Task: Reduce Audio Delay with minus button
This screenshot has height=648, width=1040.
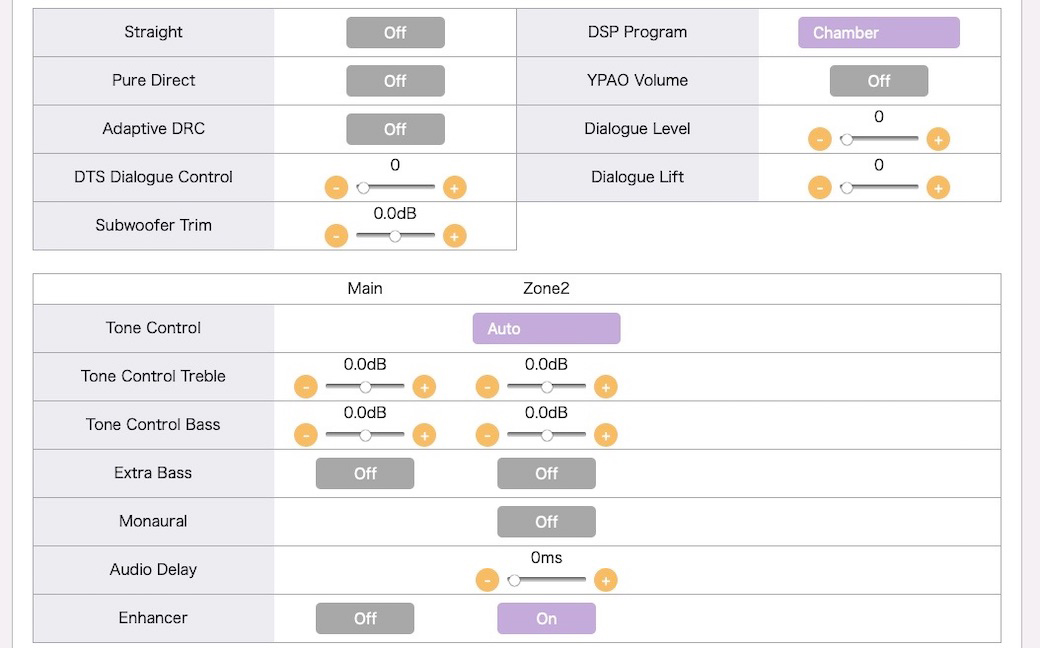Action: point(488,580)
